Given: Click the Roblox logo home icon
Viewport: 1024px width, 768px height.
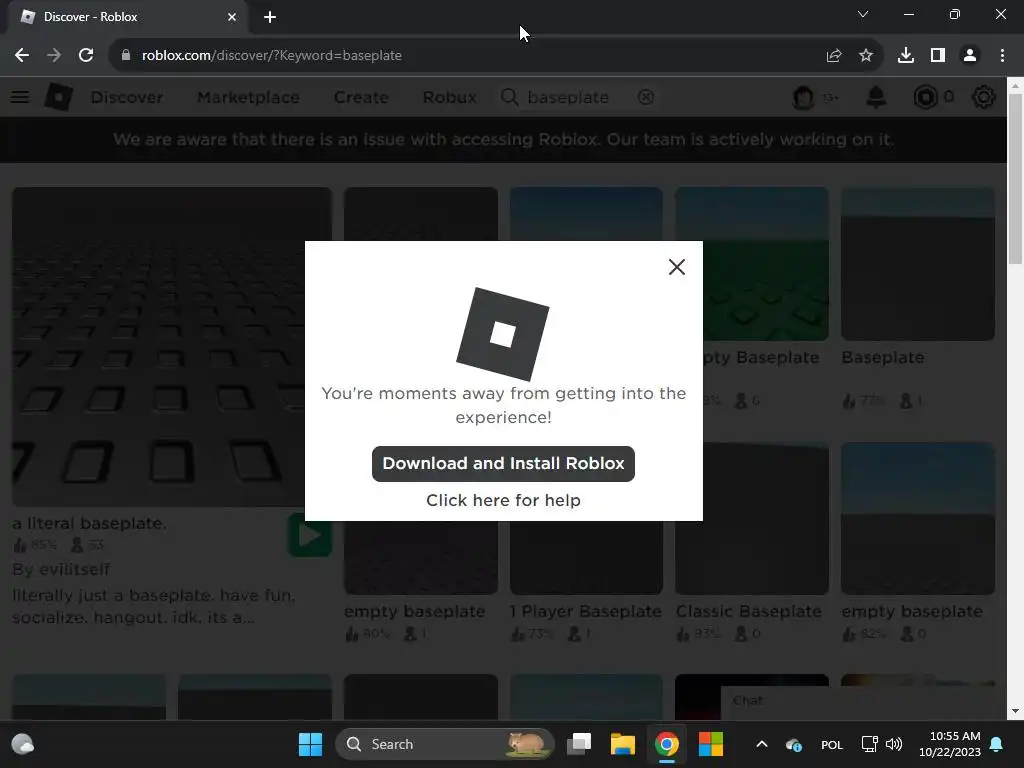Looking at the screenshot, I should tap(59, 97).
